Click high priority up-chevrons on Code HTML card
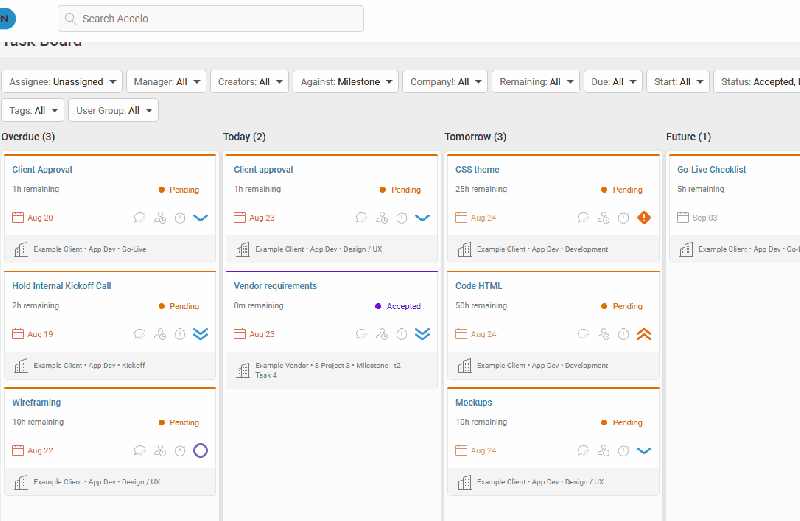Image resolution: width=800 pixels, height=521 pixels. point(644,334)
